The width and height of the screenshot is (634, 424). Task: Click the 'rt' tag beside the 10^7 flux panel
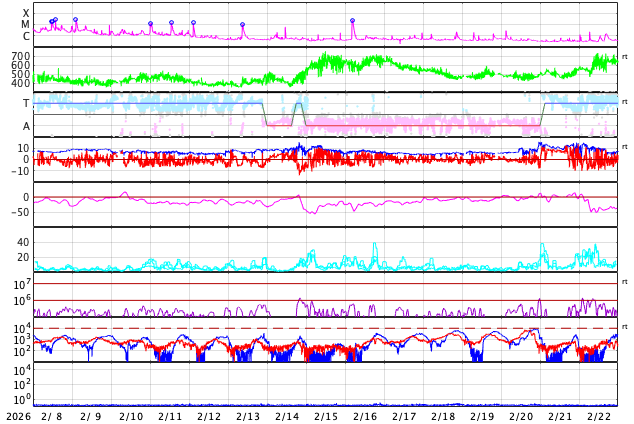(625, 281)
